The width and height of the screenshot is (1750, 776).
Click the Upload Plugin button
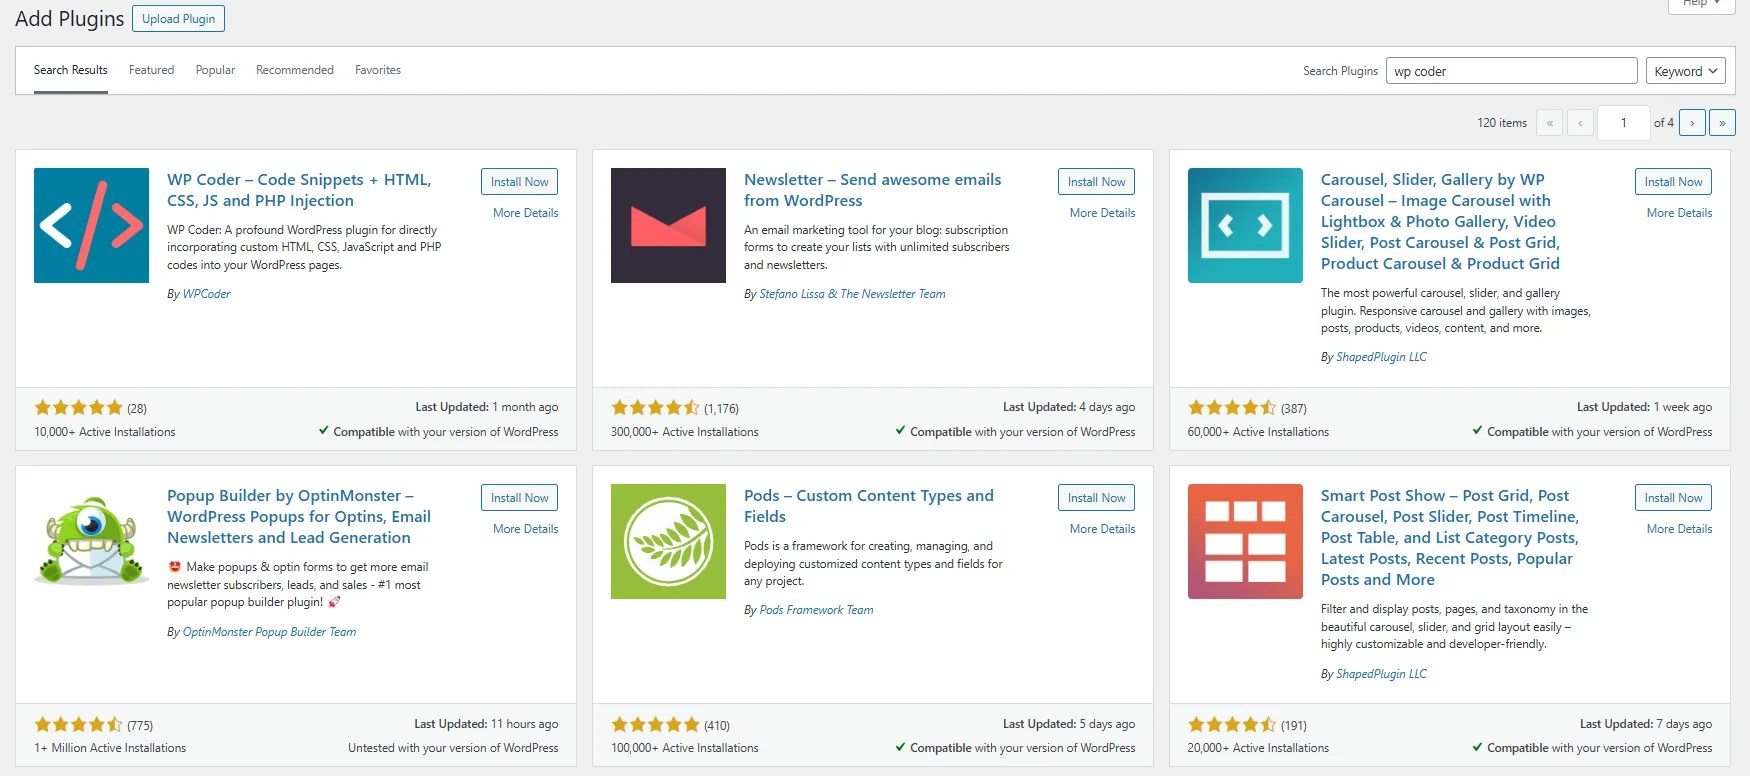tap(178, 19)
